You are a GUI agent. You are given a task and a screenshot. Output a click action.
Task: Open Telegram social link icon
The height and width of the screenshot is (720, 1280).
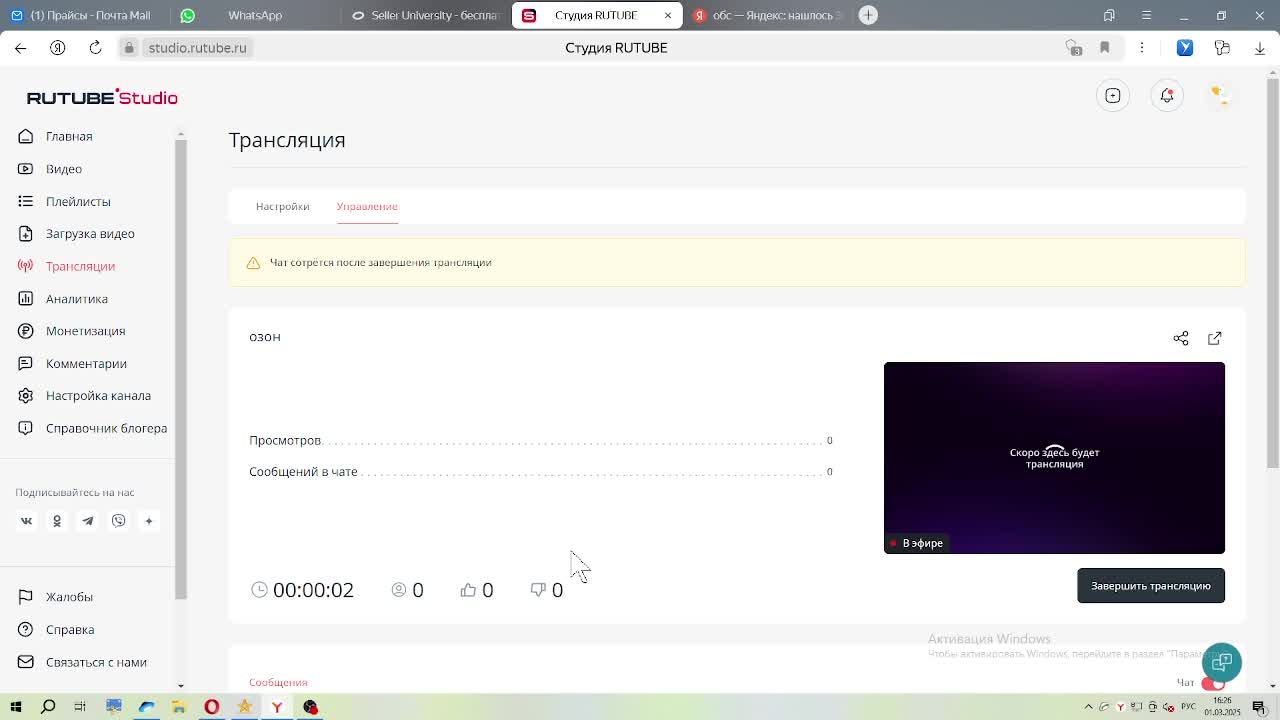(88, 521)
